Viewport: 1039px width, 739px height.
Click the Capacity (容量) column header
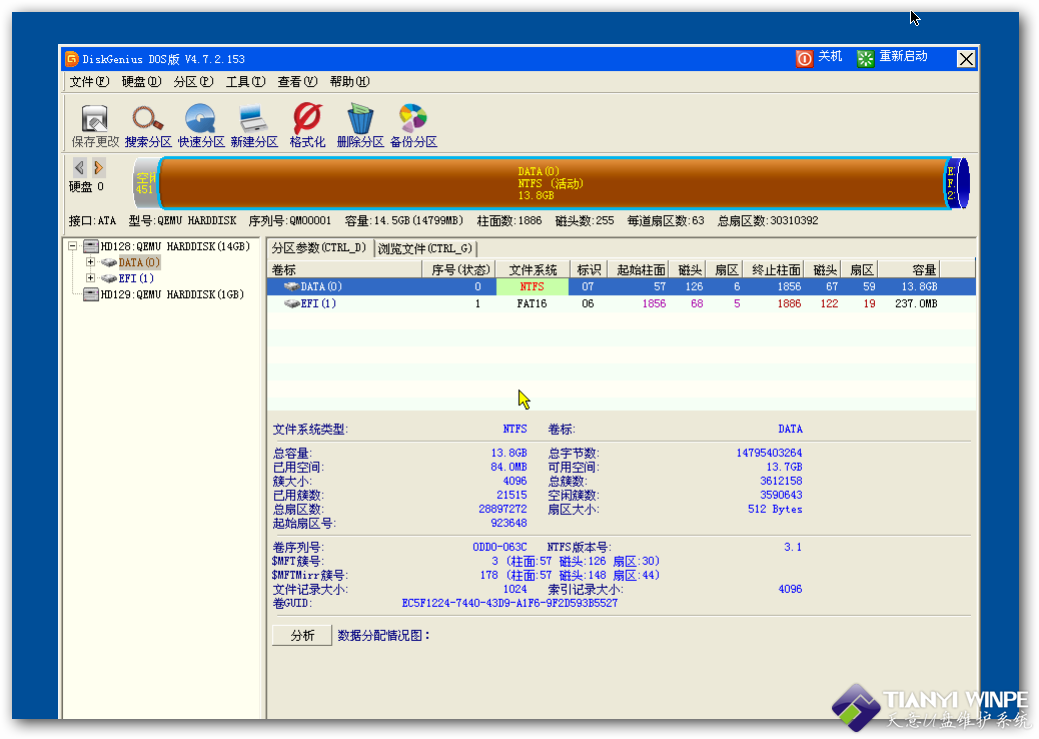909,270
